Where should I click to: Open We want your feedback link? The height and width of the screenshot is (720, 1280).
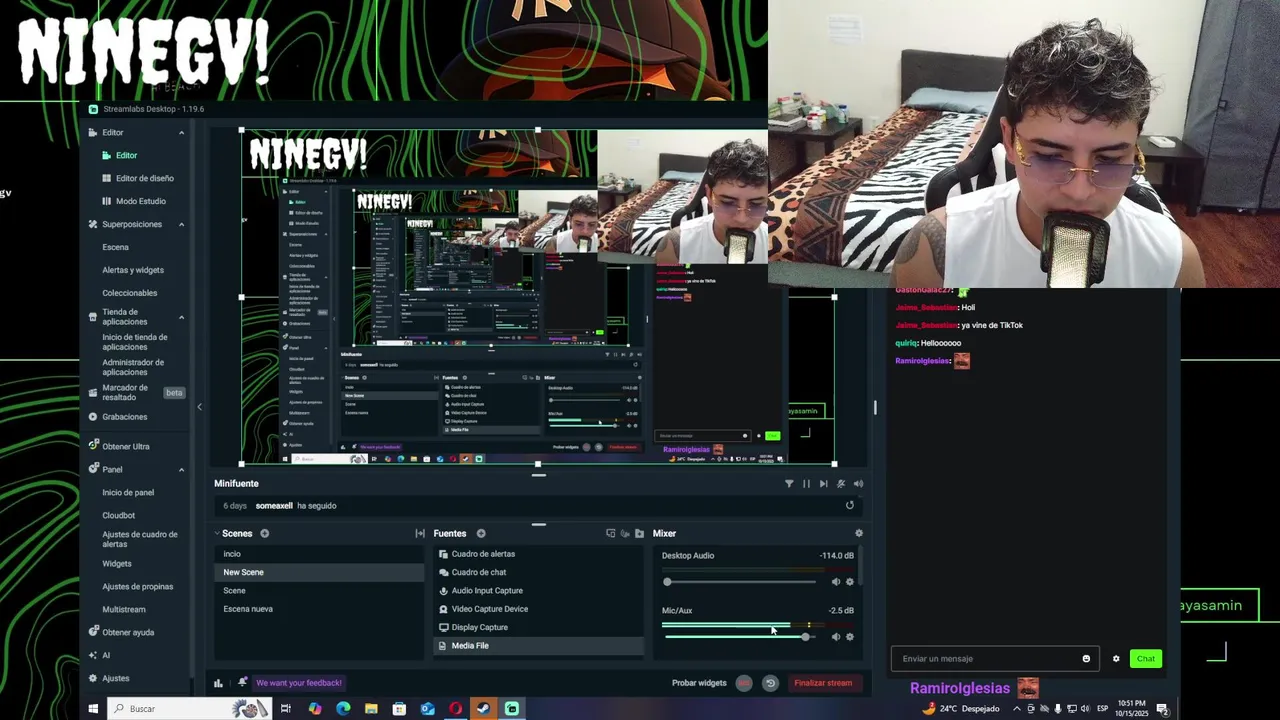(299, 683)
